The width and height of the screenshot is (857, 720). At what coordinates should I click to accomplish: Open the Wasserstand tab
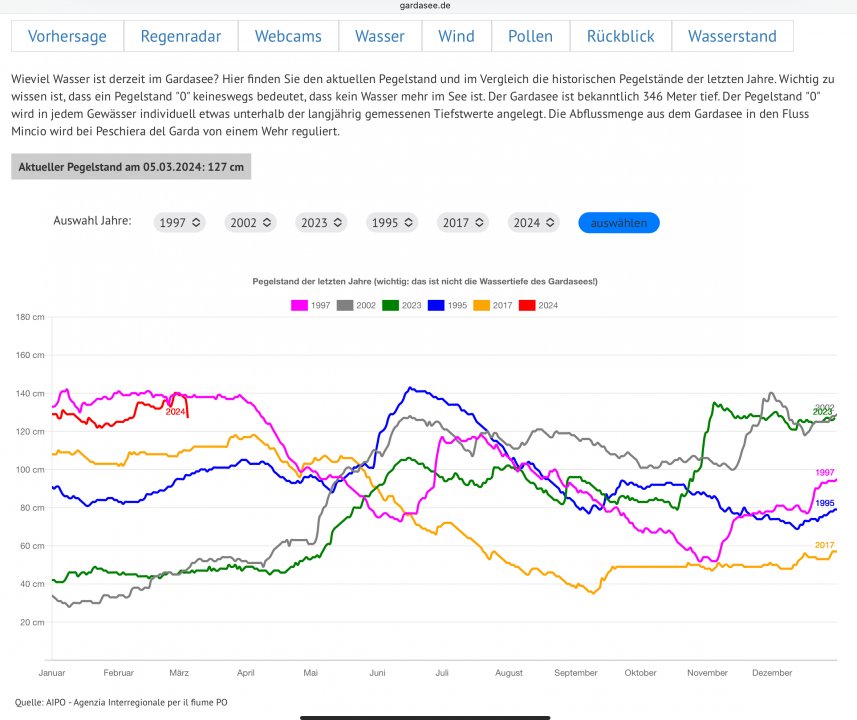pos(732,36)
